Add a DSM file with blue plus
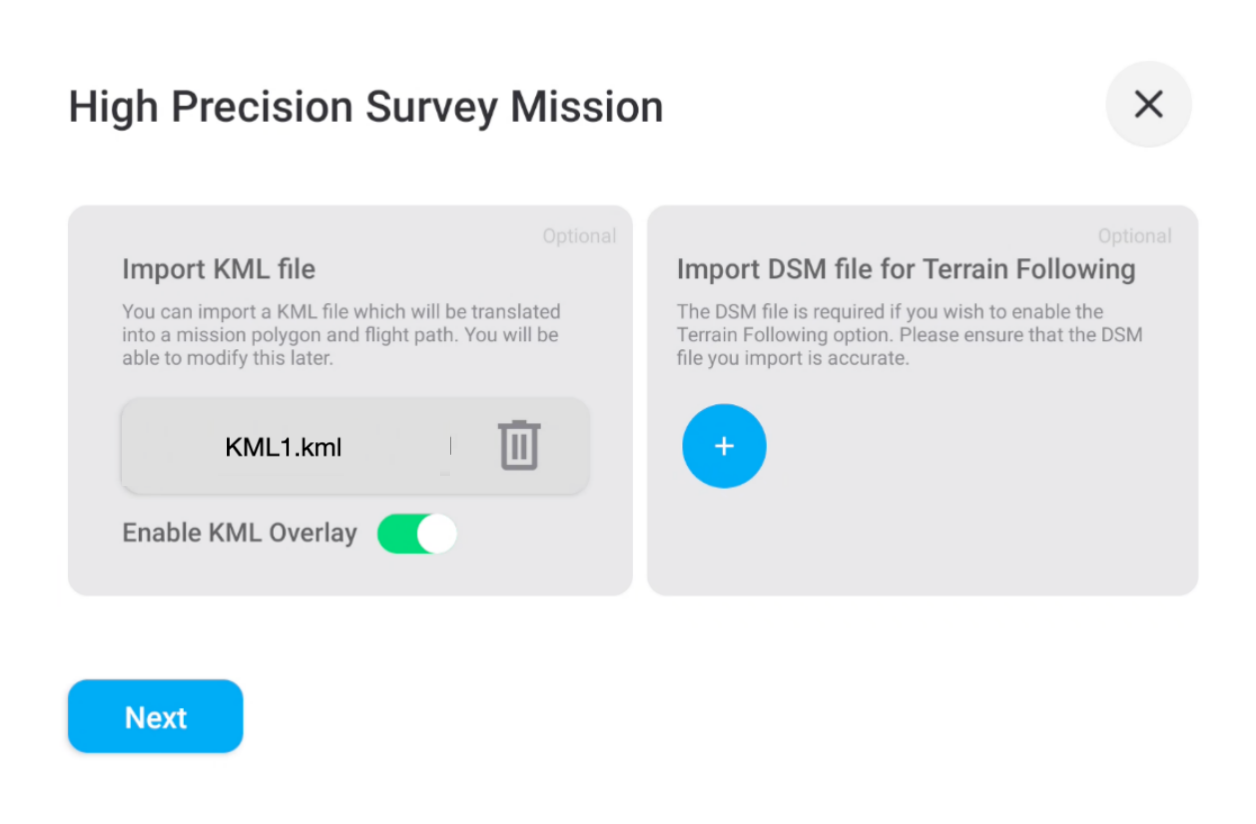Screen dimensions: 1256x824 click(x=724, y=446)
